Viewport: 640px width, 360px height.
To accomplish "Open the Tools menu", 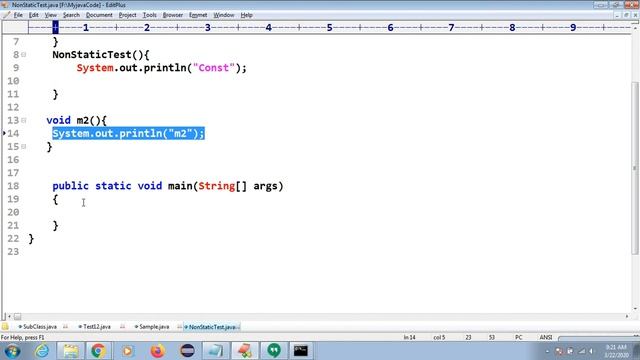I will [149, 15].
